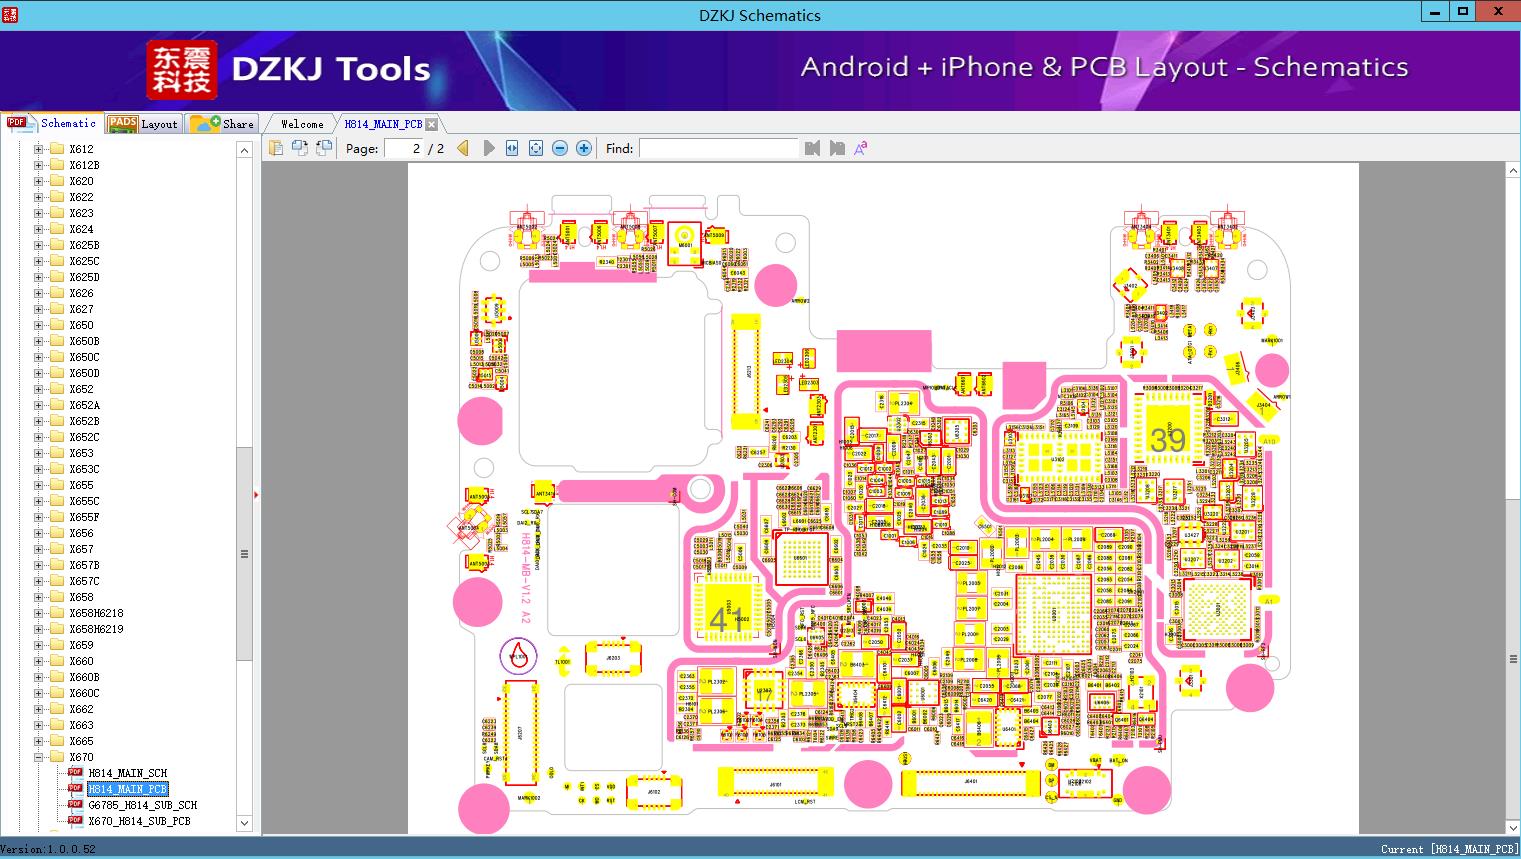This screenshot has height=859, width=1521.
Task: Click the copy page icon in toolbar
Action: pyautogui.click(x=275, y=148)
